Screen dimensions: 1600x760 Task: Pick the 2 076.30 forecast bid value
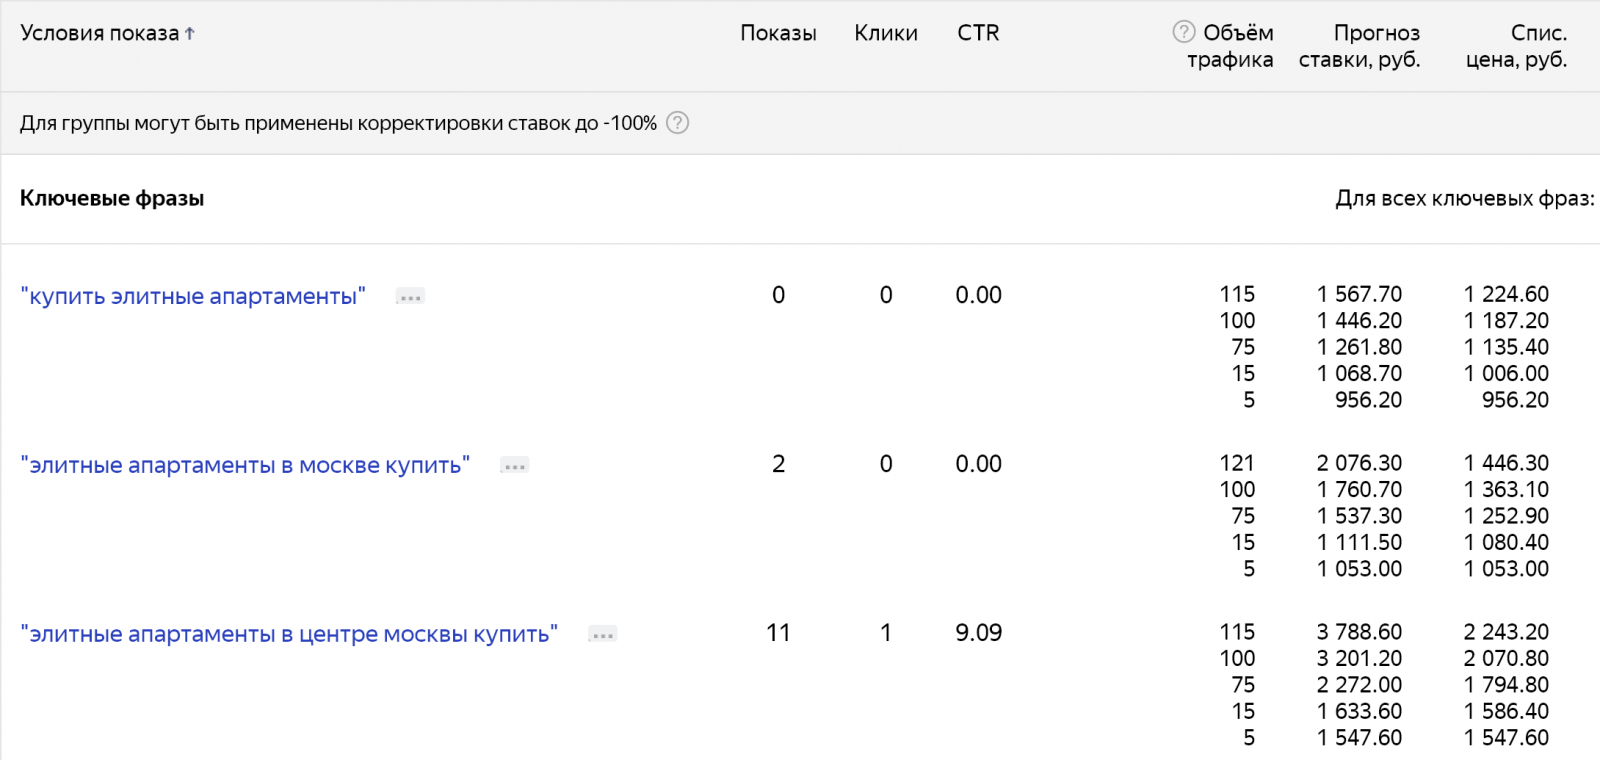click(1359, 463)
